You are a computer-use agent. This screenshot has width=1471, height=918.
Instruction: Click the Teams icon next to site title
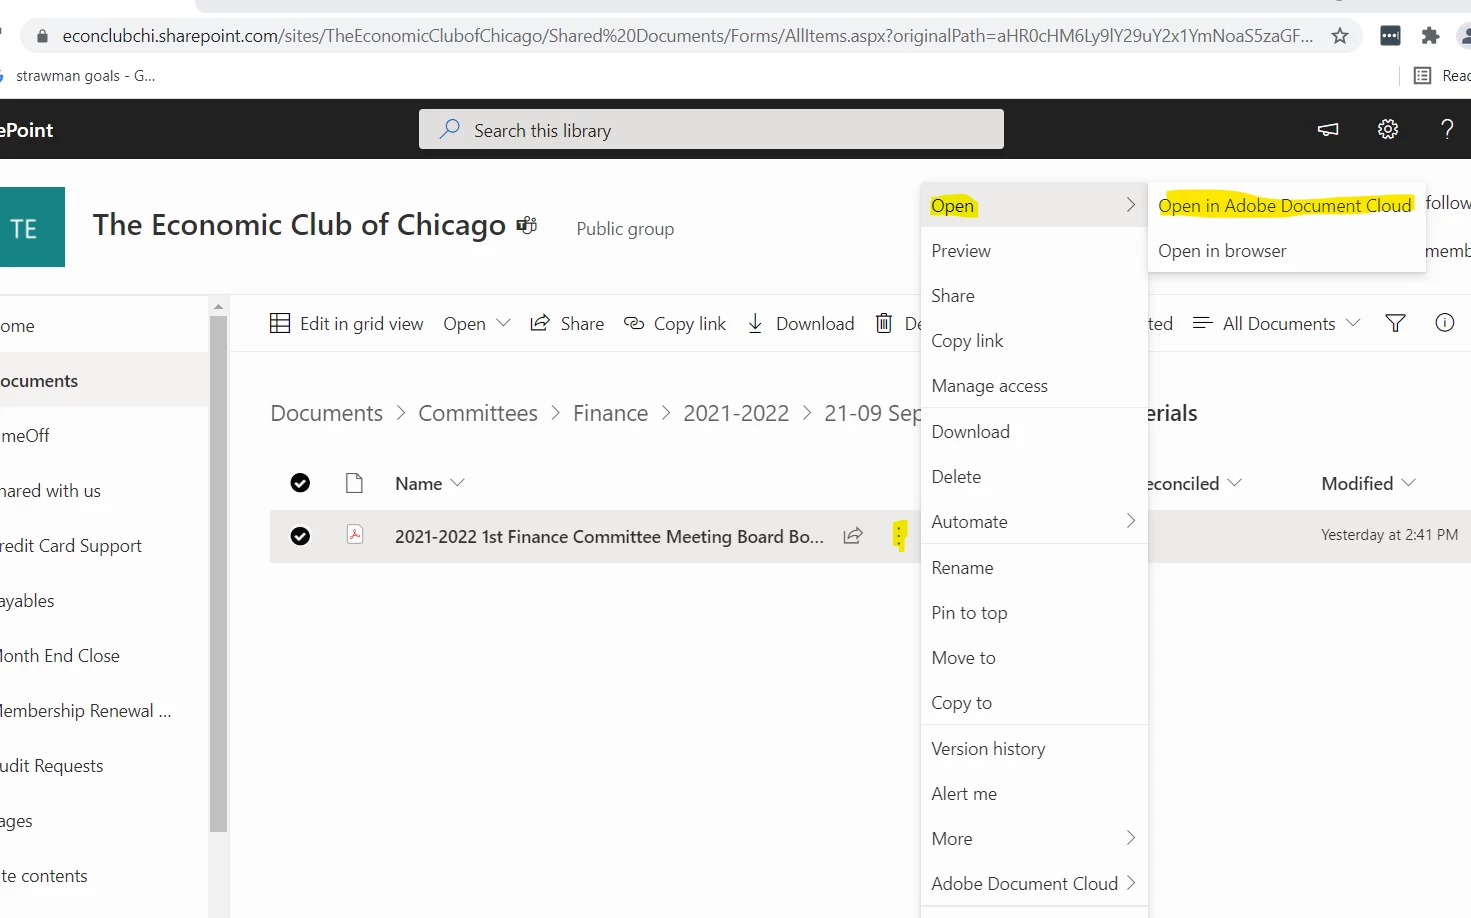527,225
